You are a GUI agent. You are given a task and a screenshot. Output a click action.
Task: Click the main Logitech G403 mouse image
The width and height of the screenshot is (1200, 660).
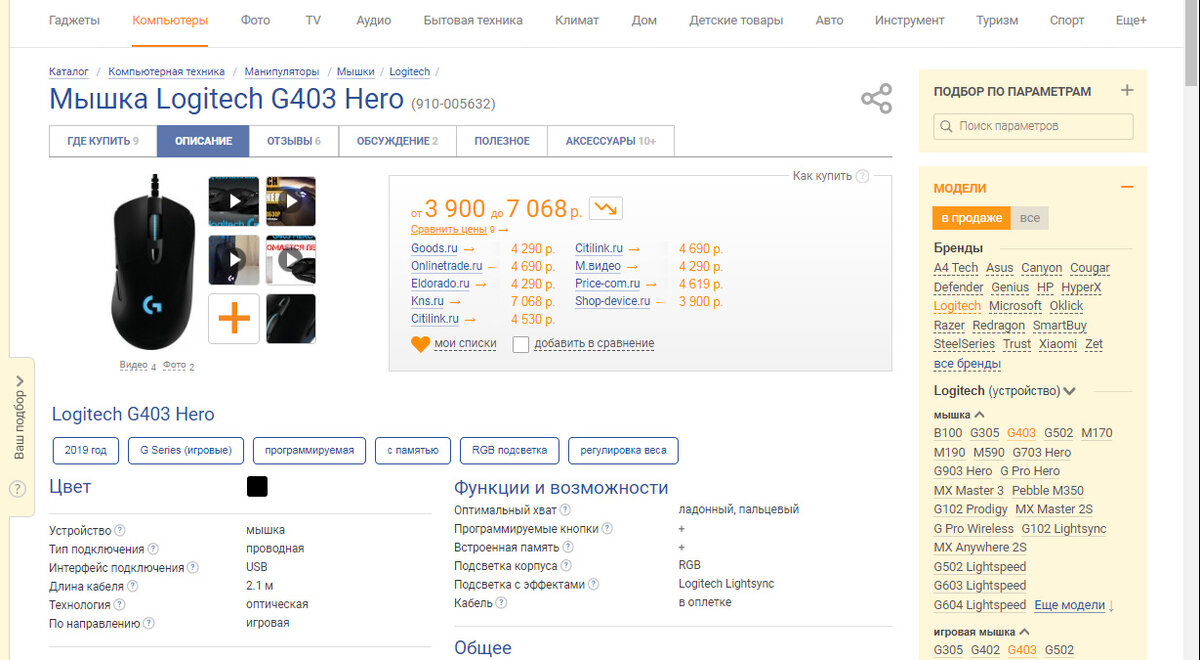pyautogui.click(x=154, y=263)
